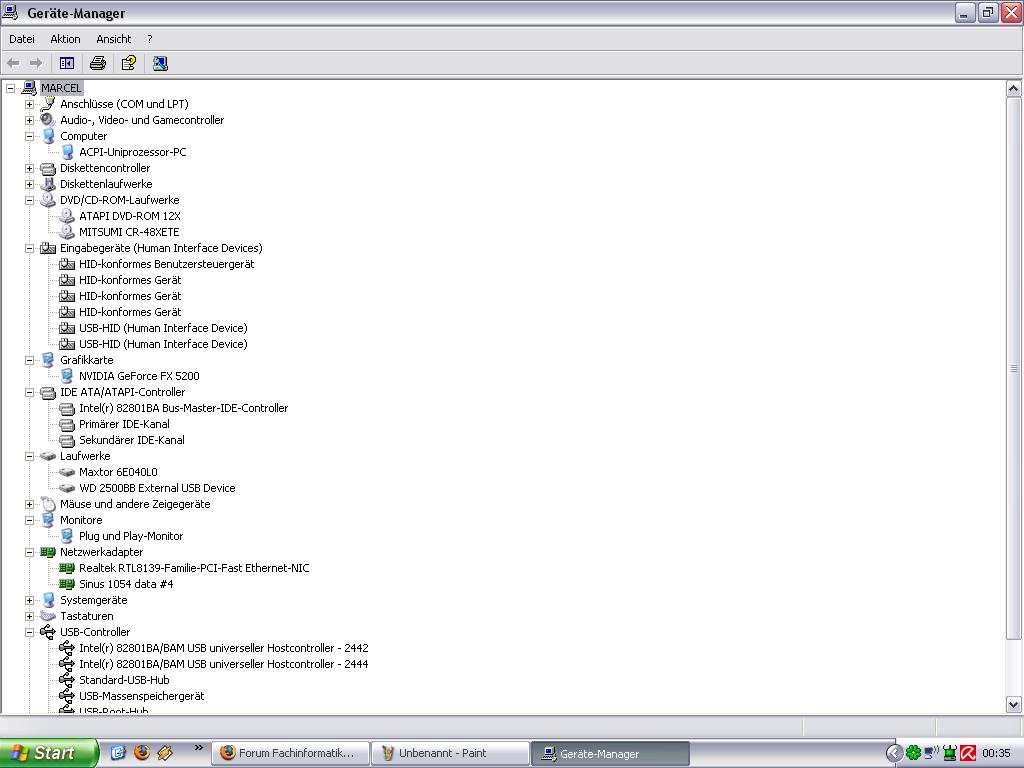
Task: Collapse the DVD/CD-ROM-Laufwerke node
Action: point(29,200)
